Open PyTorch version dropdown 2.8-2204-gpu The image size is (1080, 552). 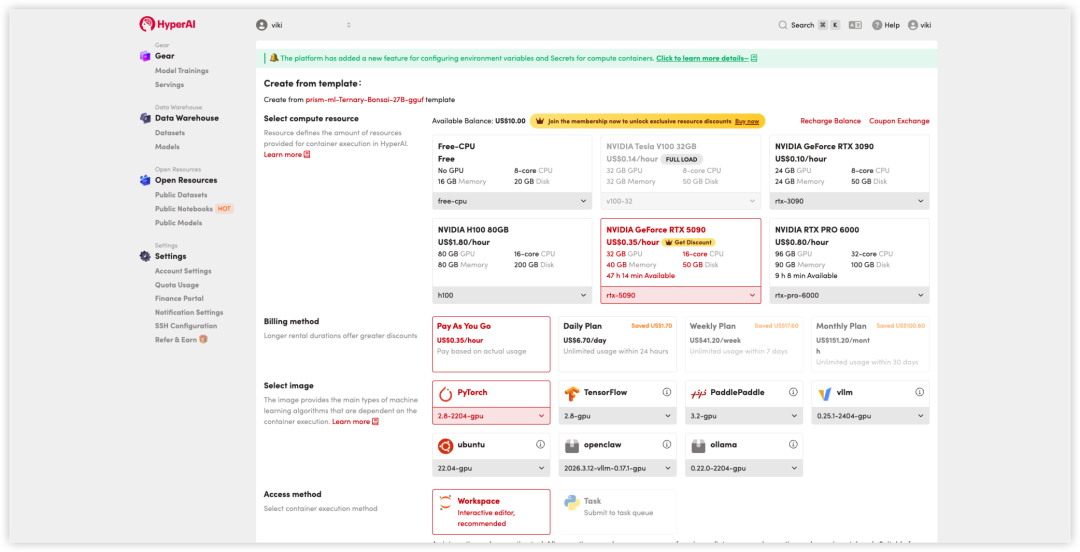tap(491, 416)
